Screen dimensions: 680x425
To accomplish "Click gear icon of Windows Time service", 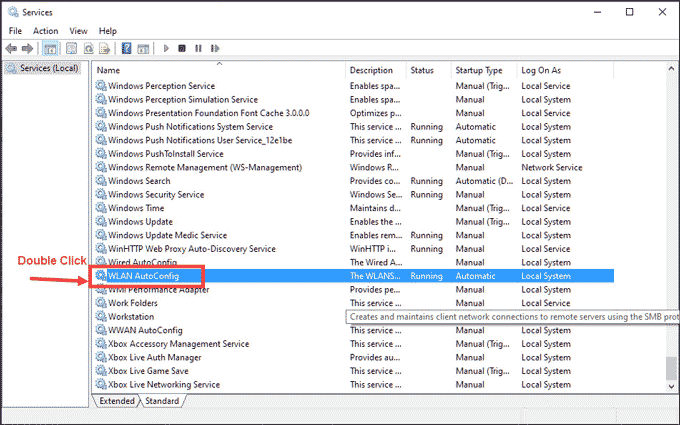I will 101,208.
